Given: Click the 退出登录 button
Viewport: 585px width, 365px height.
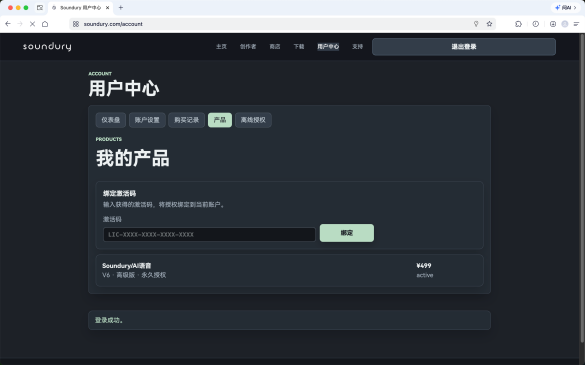Looking at the screenshot, I should pyautogui.click(x=464, y=47).
